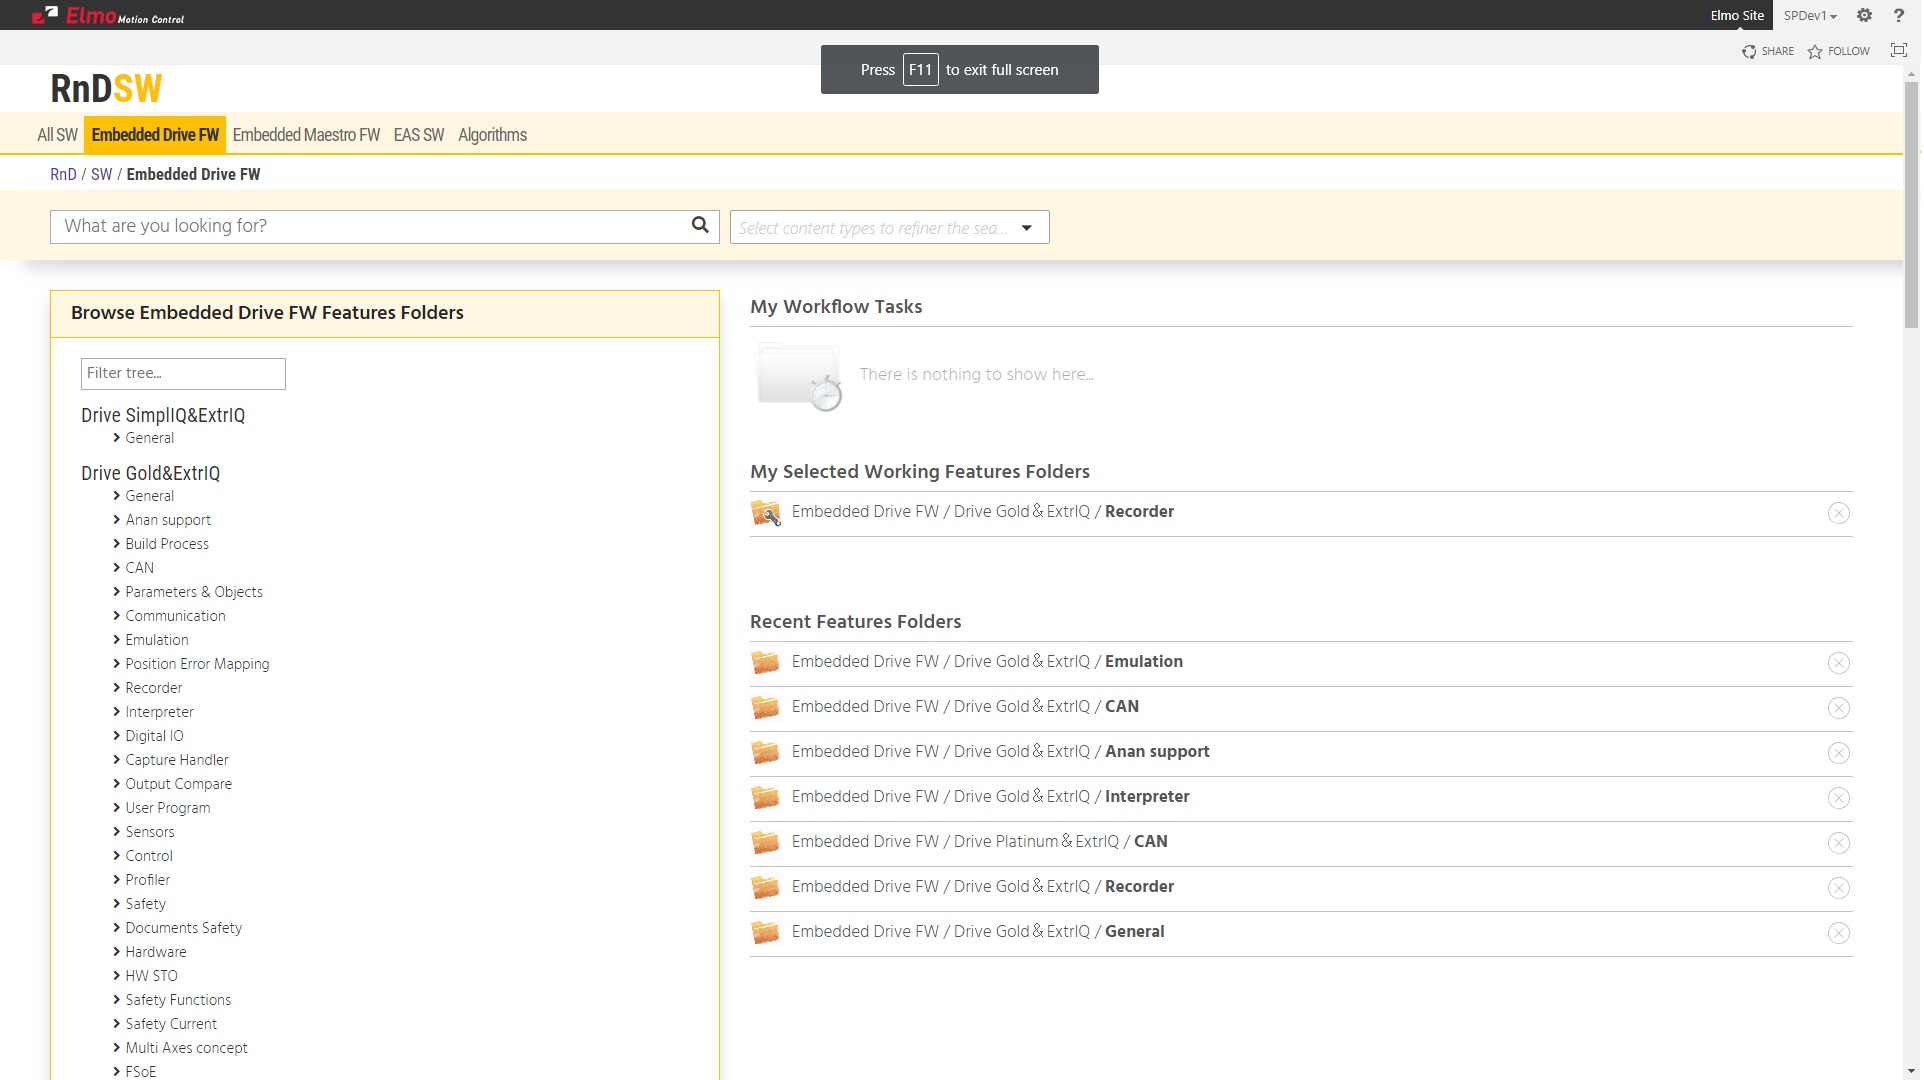Select the Documents Safety tree item
Screen dimensions: 1924x1080
pos(183,928)
